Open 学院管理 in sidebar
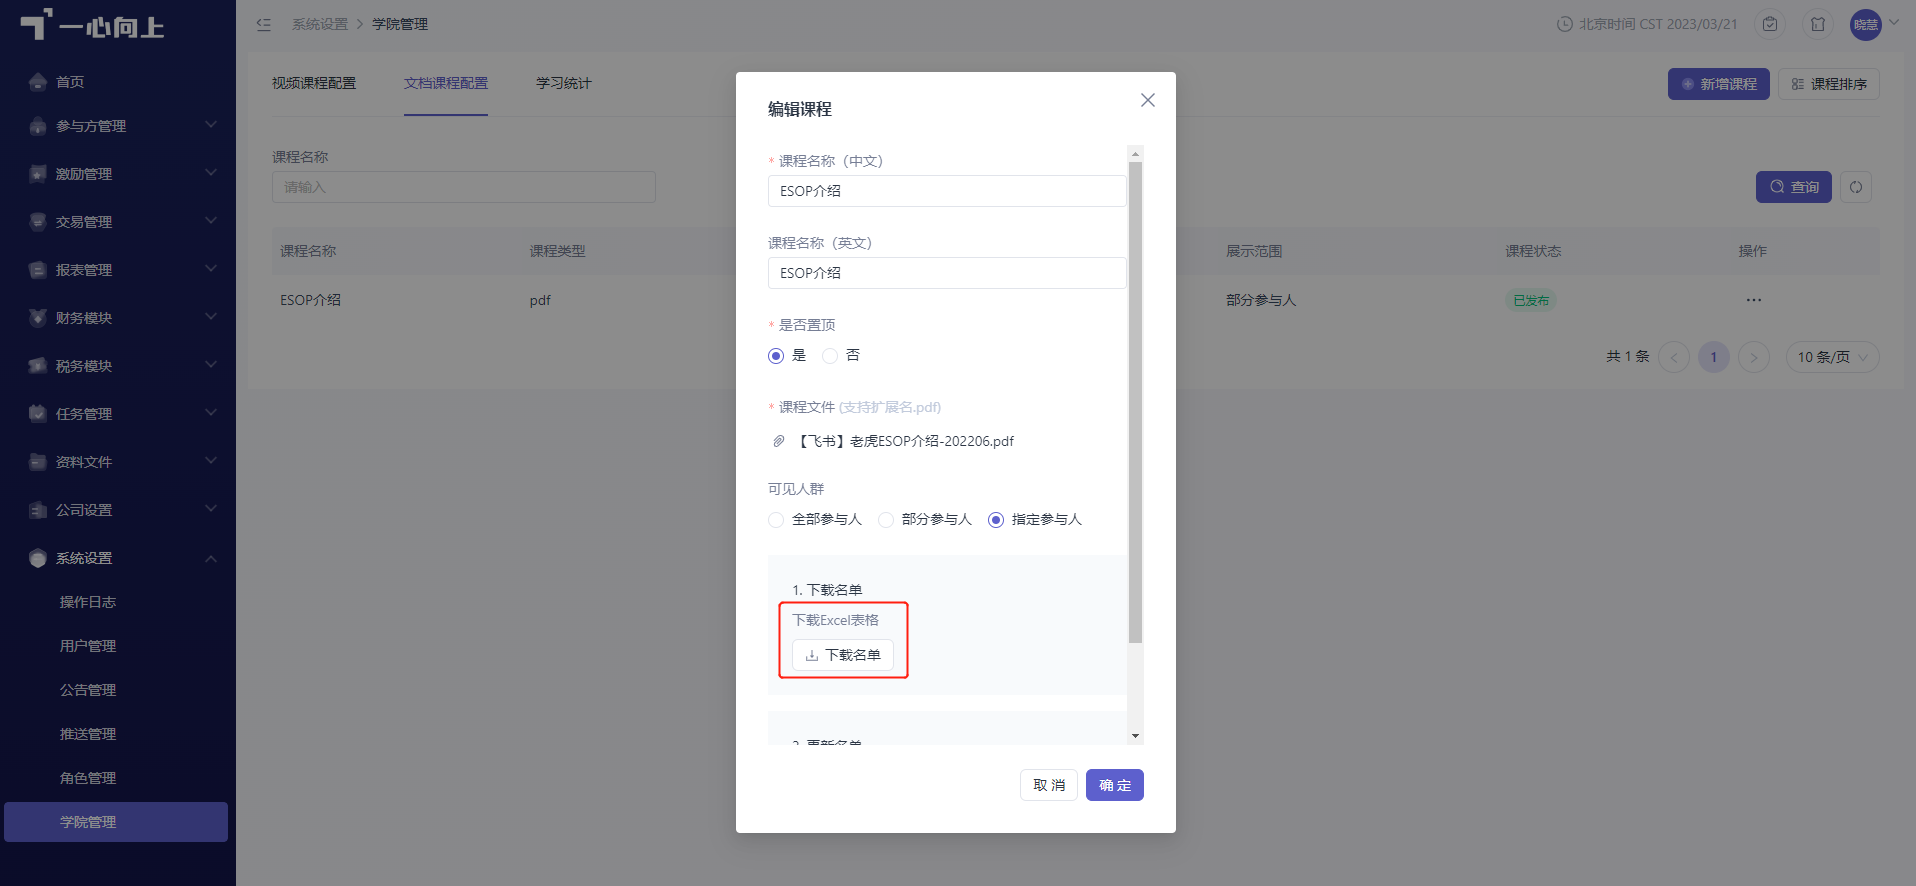 (x=116, y=822)
